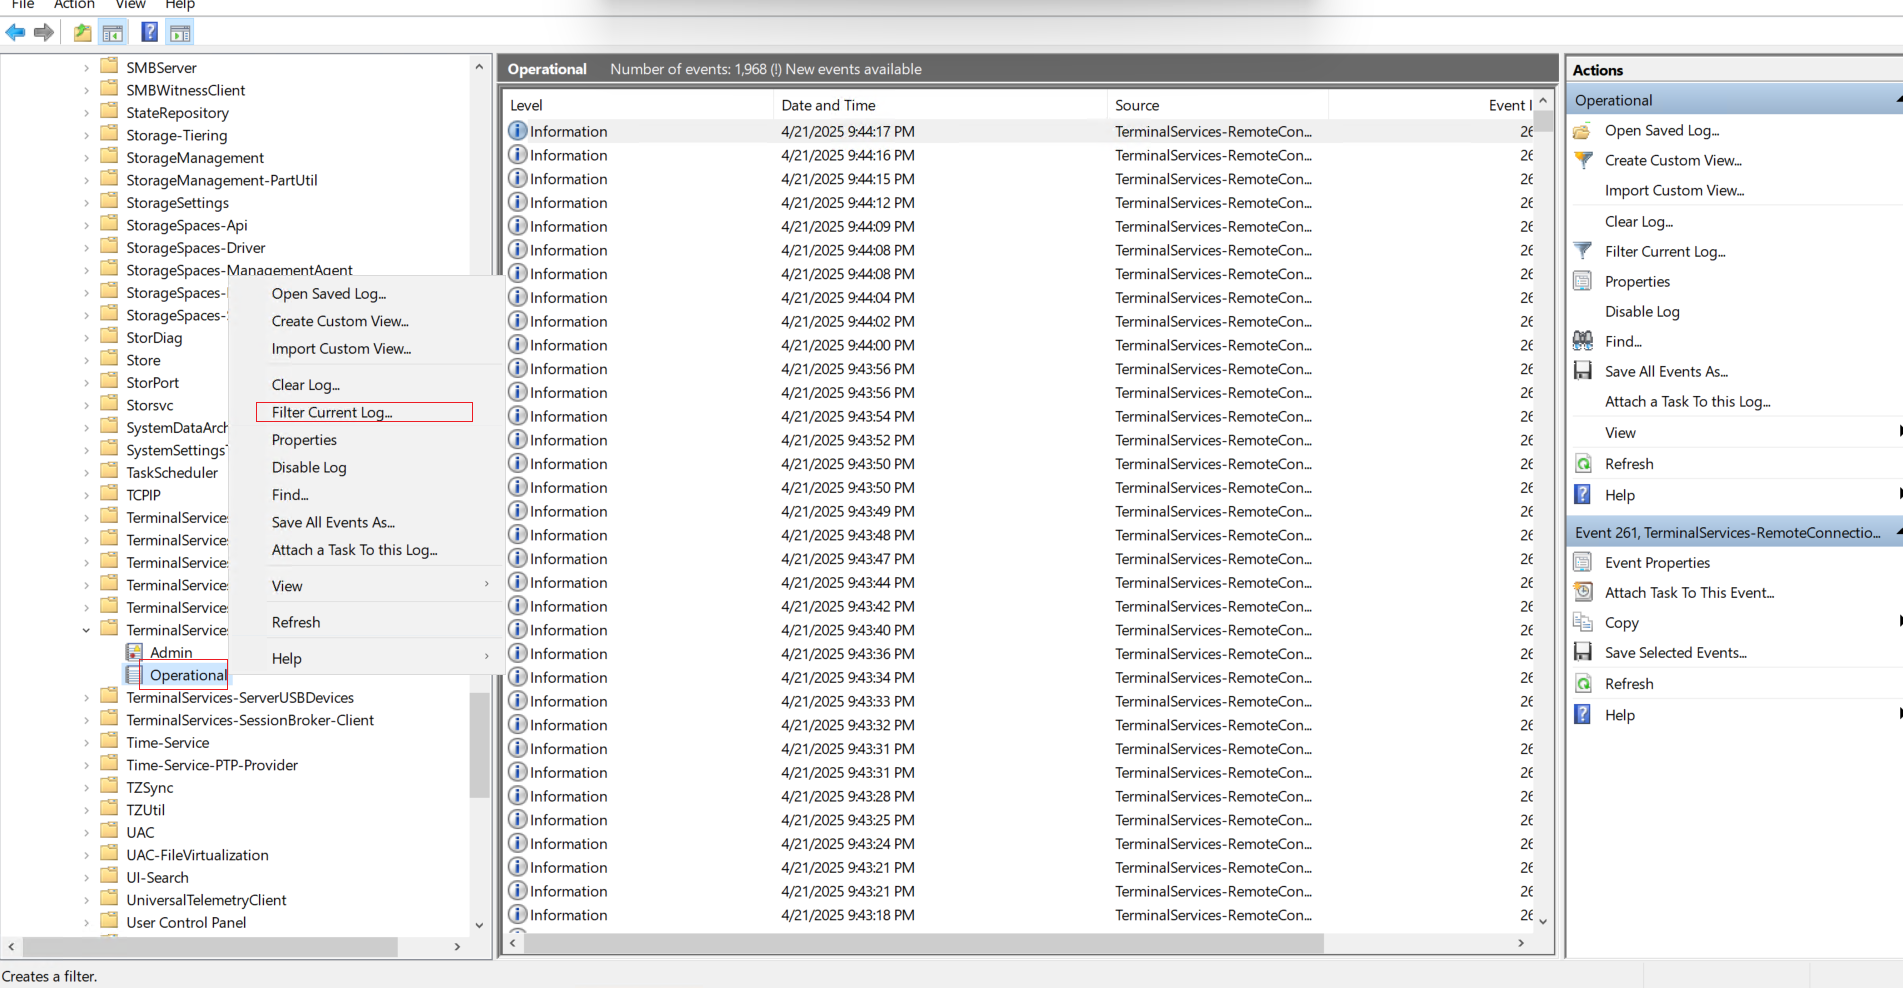Viewport: 1903px width, 988px height.
Task: Click Show/Hide Console Tree toolbar icon
Action: pyautogui.click(x=113, y=33)
